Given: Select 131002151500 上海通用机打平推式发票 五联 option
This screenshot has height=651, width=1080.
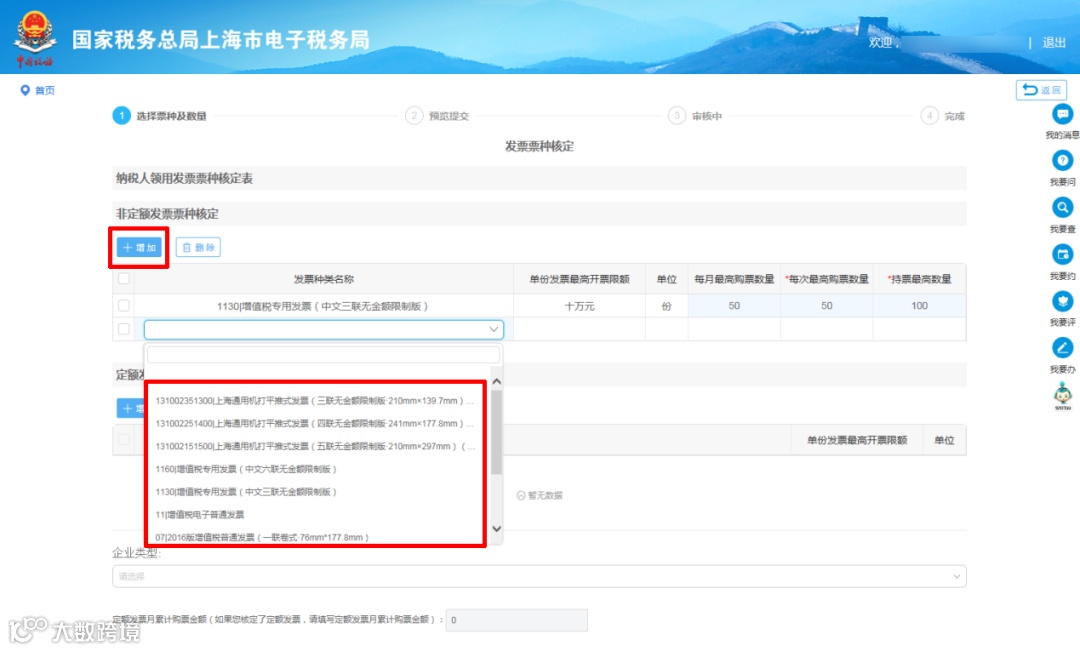Looking at the screenshot, I should pyautogui.click(x=315, y=446).
